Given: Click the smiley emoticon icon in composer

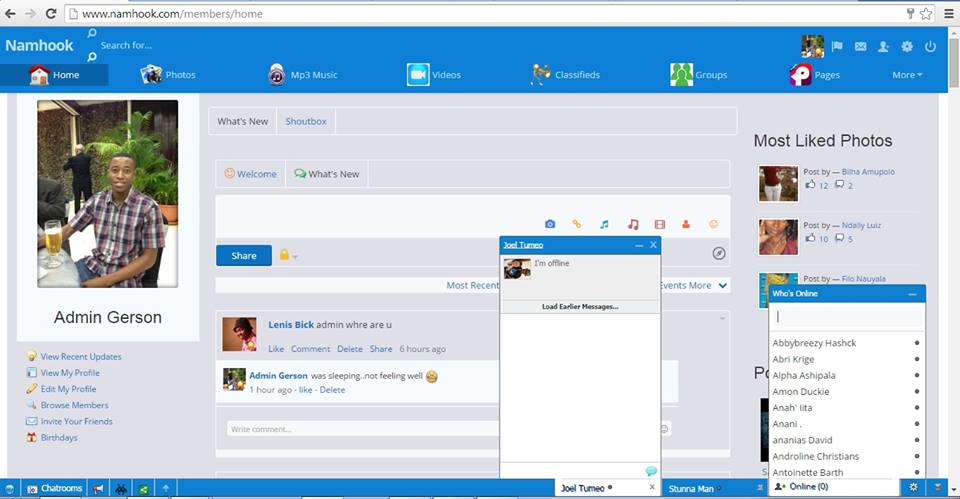Looking at the screenshot, I should [713, 224].
